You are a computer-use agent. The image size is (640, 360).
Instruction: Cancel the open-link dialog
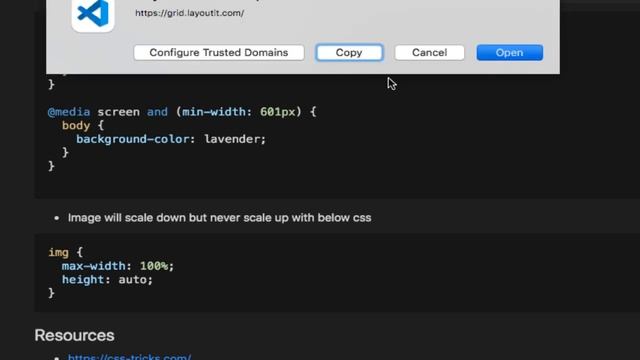coord(429,53)
